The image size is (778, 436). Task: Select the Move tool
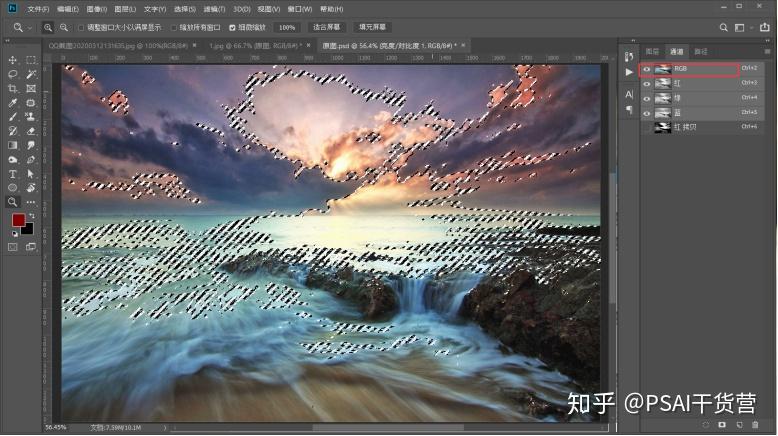13,60
